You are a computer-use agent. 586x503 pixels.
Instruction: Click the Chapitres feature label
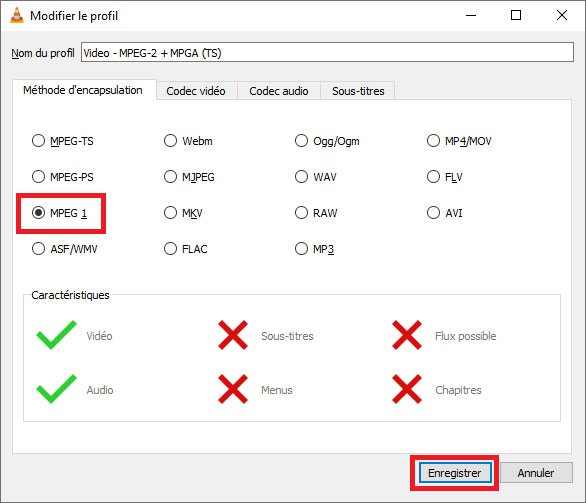point(458,390)
